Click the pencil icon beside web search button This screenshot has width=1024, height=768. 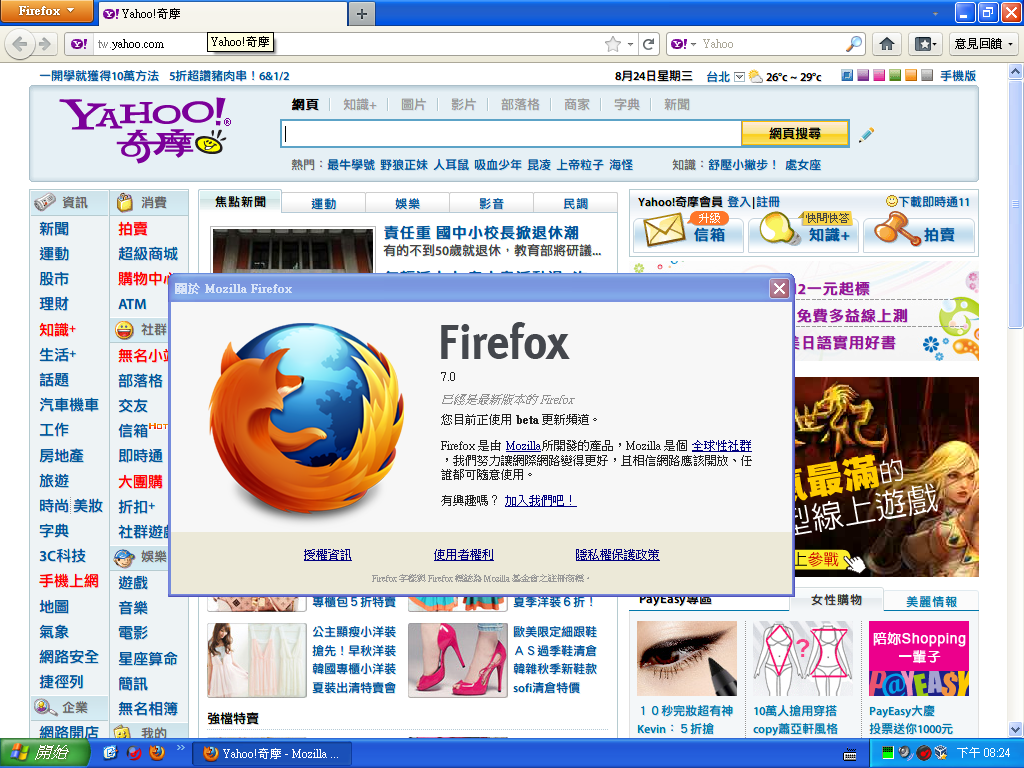click(x=866, y=135)
